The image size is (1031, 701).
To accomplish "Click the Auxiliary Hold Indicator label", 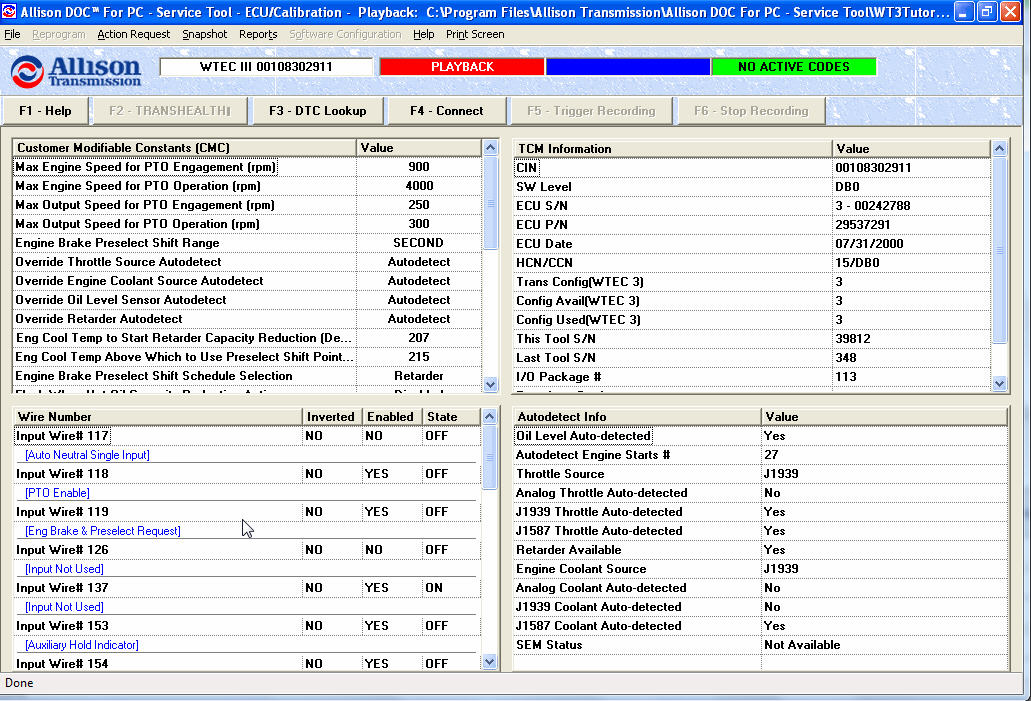I will pyautogui.click(x=82, y=645).
